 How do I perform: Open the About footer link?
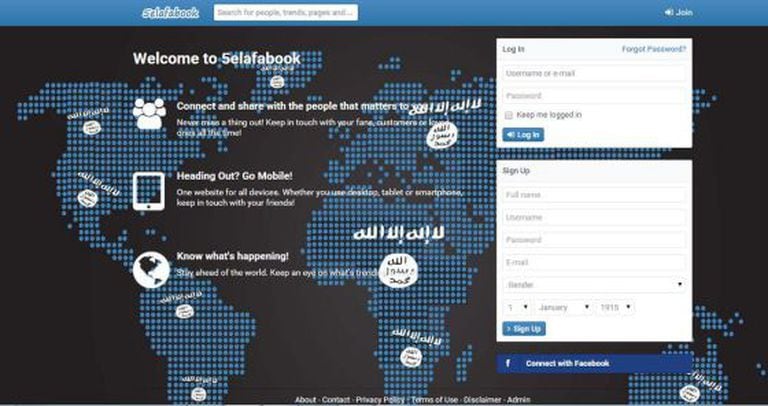305,400
